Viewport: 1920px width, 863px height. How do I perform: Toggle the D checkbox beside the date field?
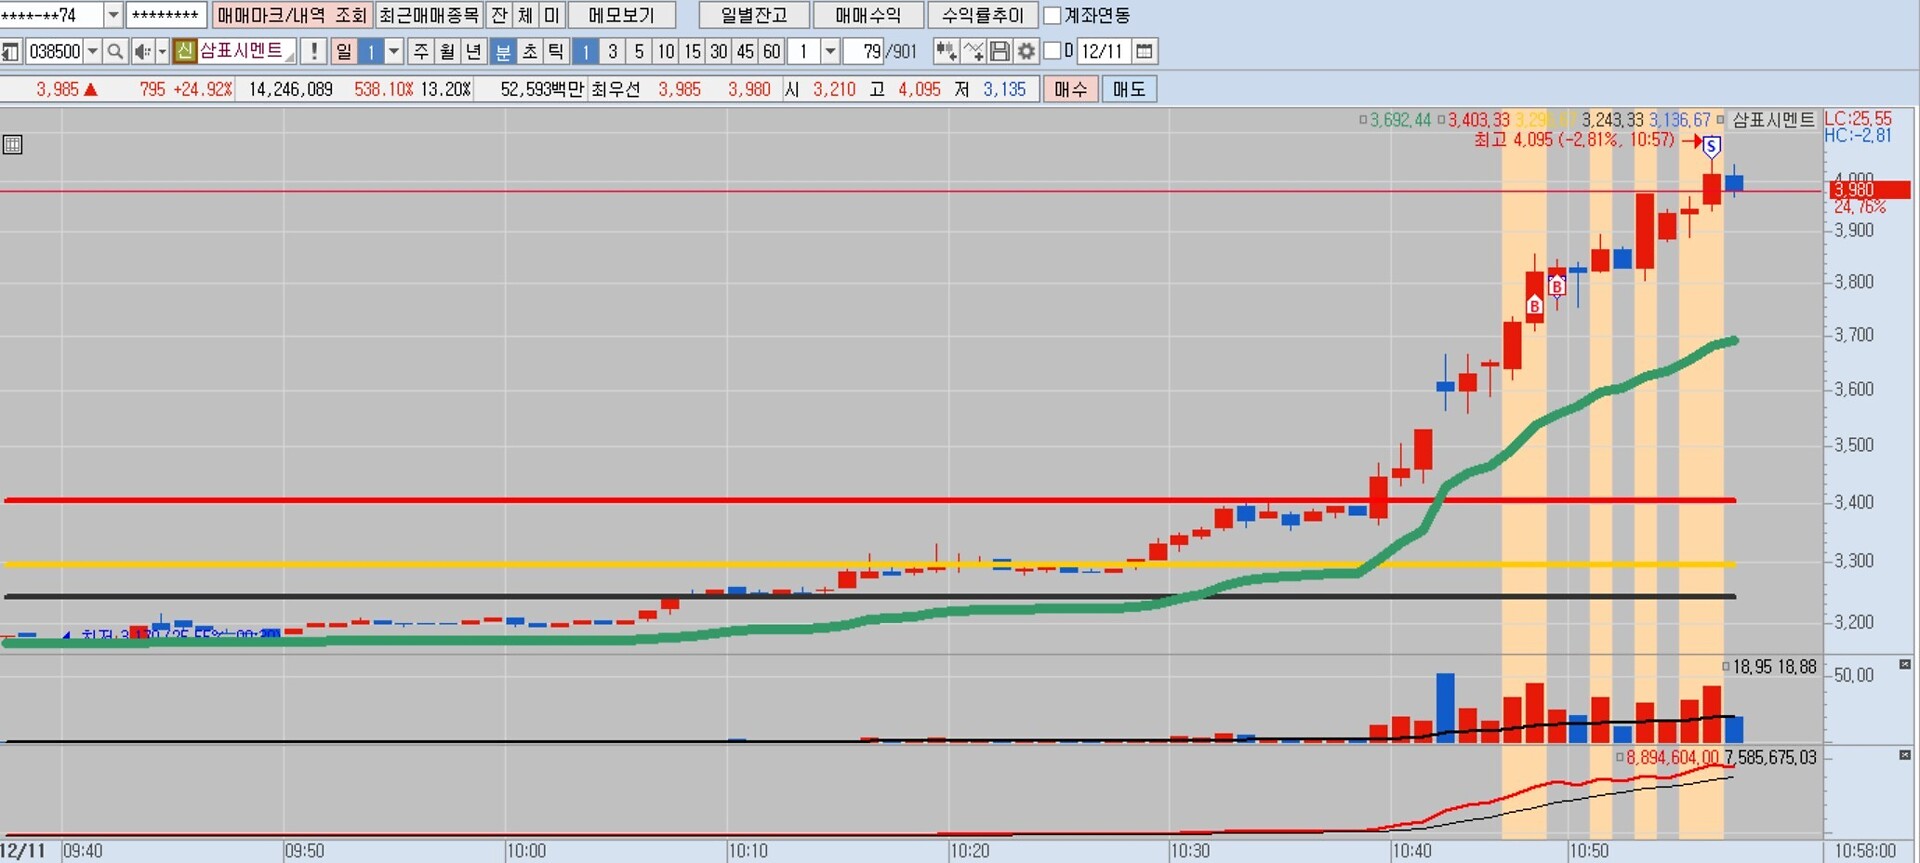click(x=1052, y=51)
